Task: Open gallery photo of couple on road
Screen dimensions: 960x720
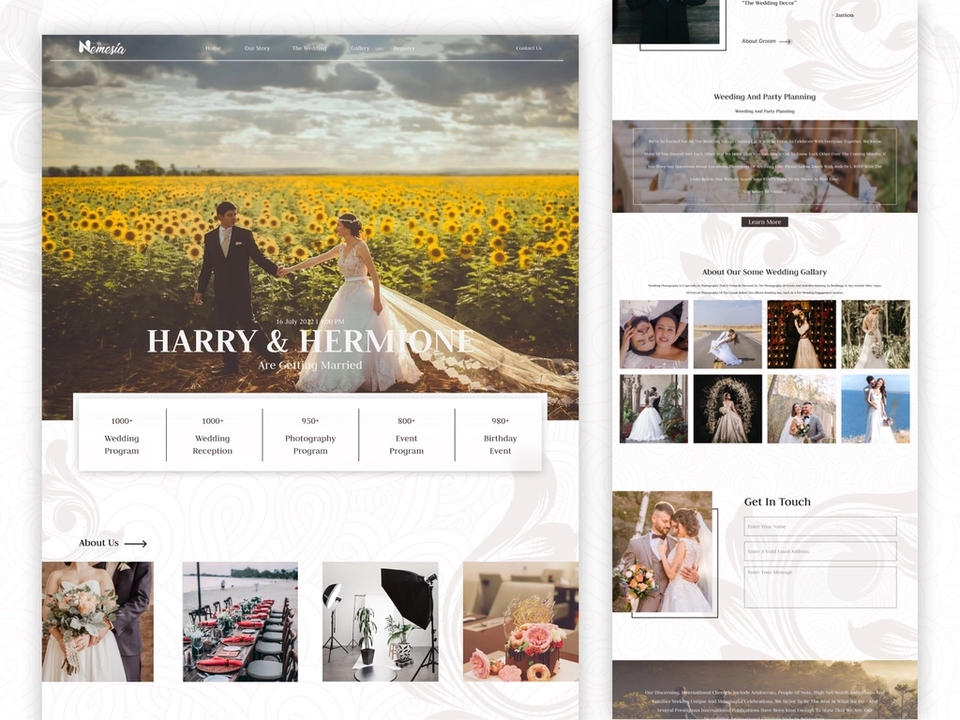Action: 727,334
